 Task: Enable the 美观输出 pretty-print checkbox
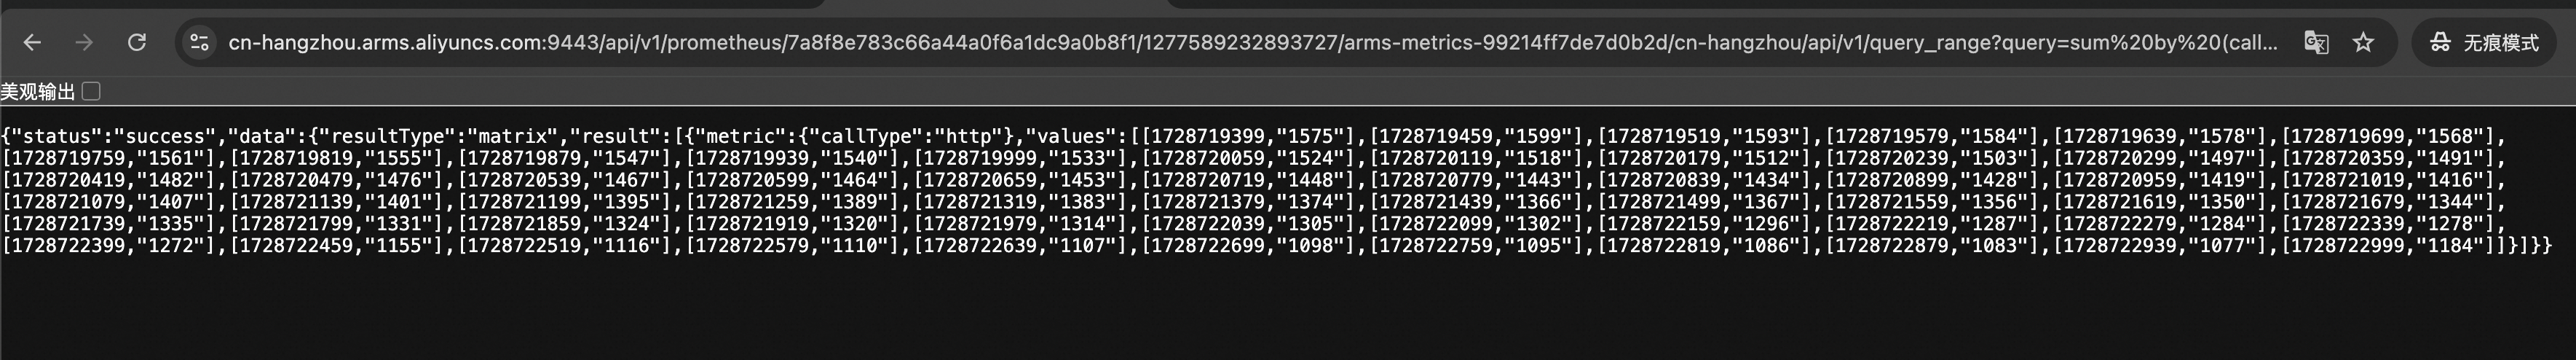point(91,92)
